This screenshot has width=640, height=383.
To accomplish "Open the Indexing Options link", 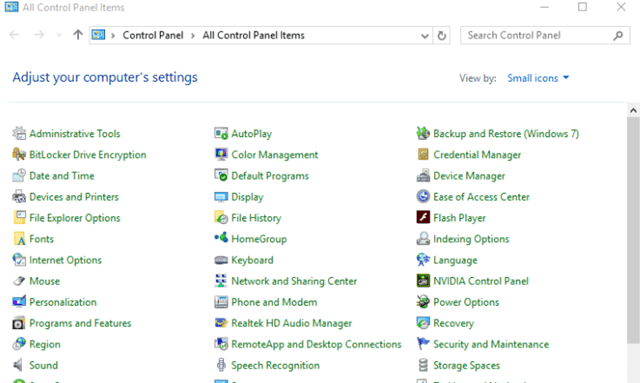I will (x=471, y=239).
